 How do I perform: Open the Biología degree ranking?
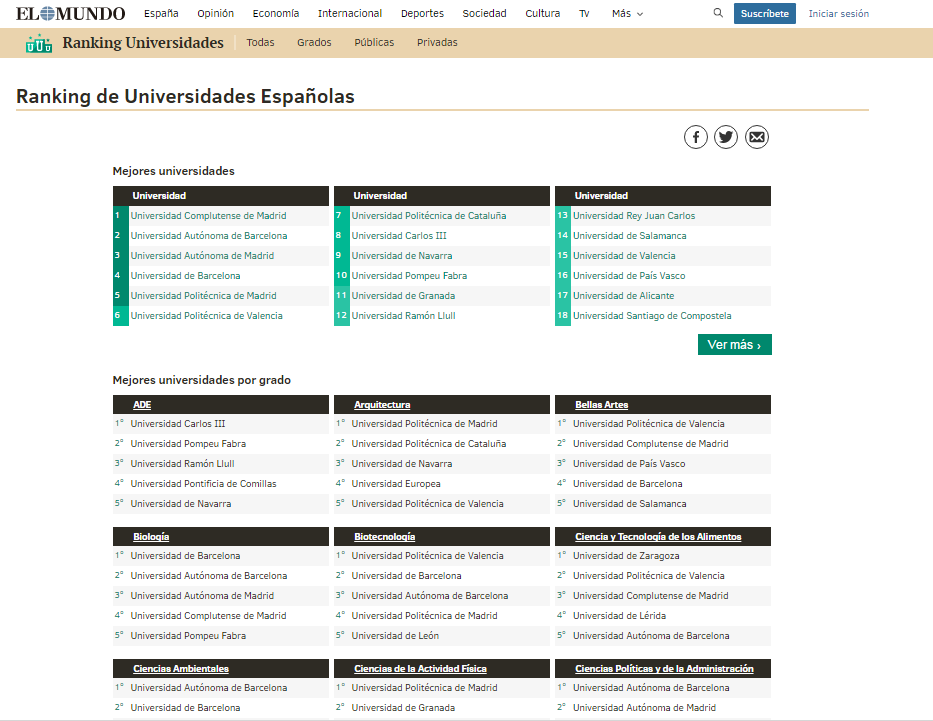(x=151, y=537)
